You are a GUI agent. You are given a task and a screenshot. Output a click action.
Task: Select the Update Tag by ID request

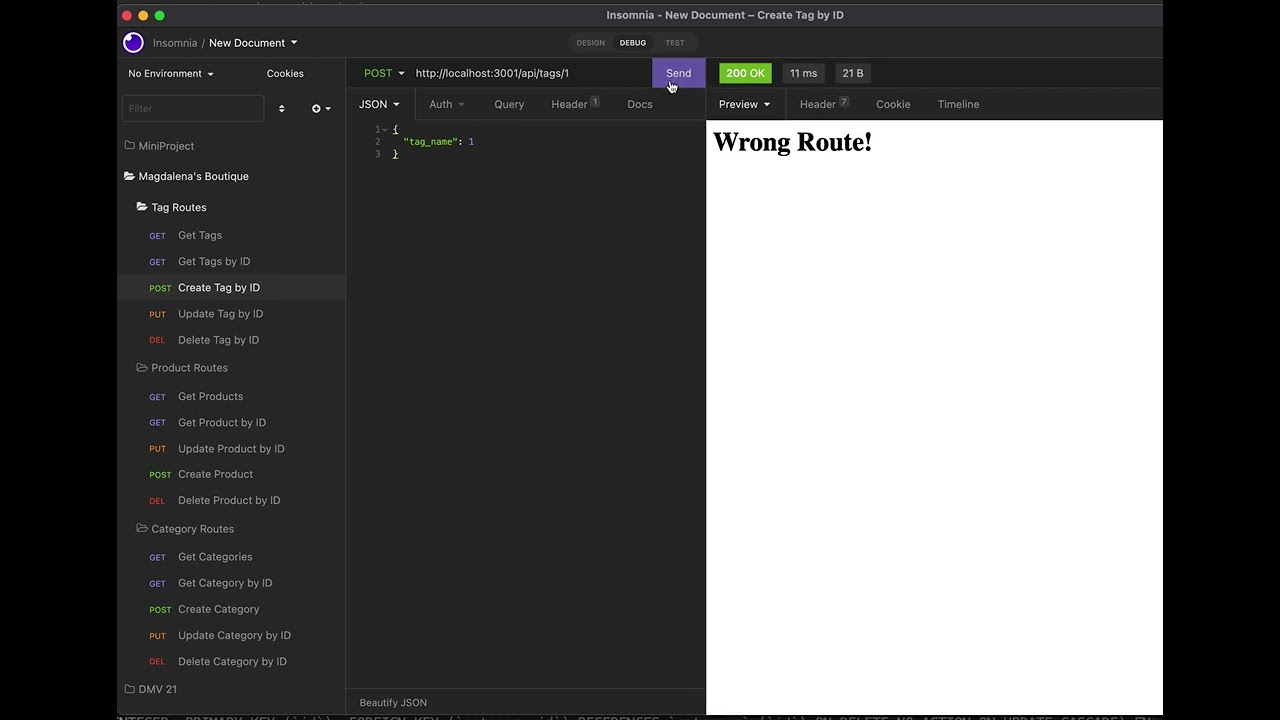click(231, 314)
